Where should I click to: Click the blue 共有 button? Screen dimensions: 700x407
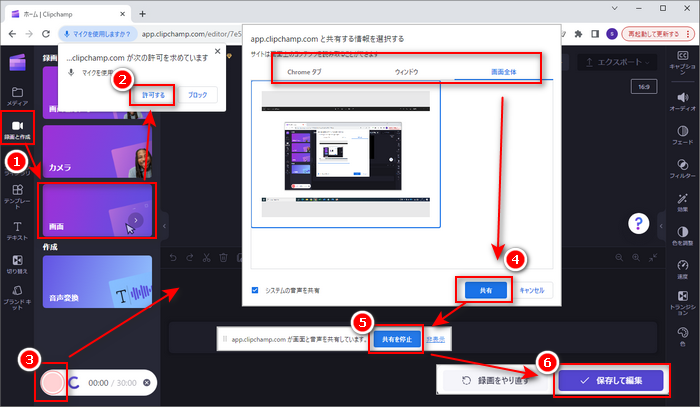point(484,290)
